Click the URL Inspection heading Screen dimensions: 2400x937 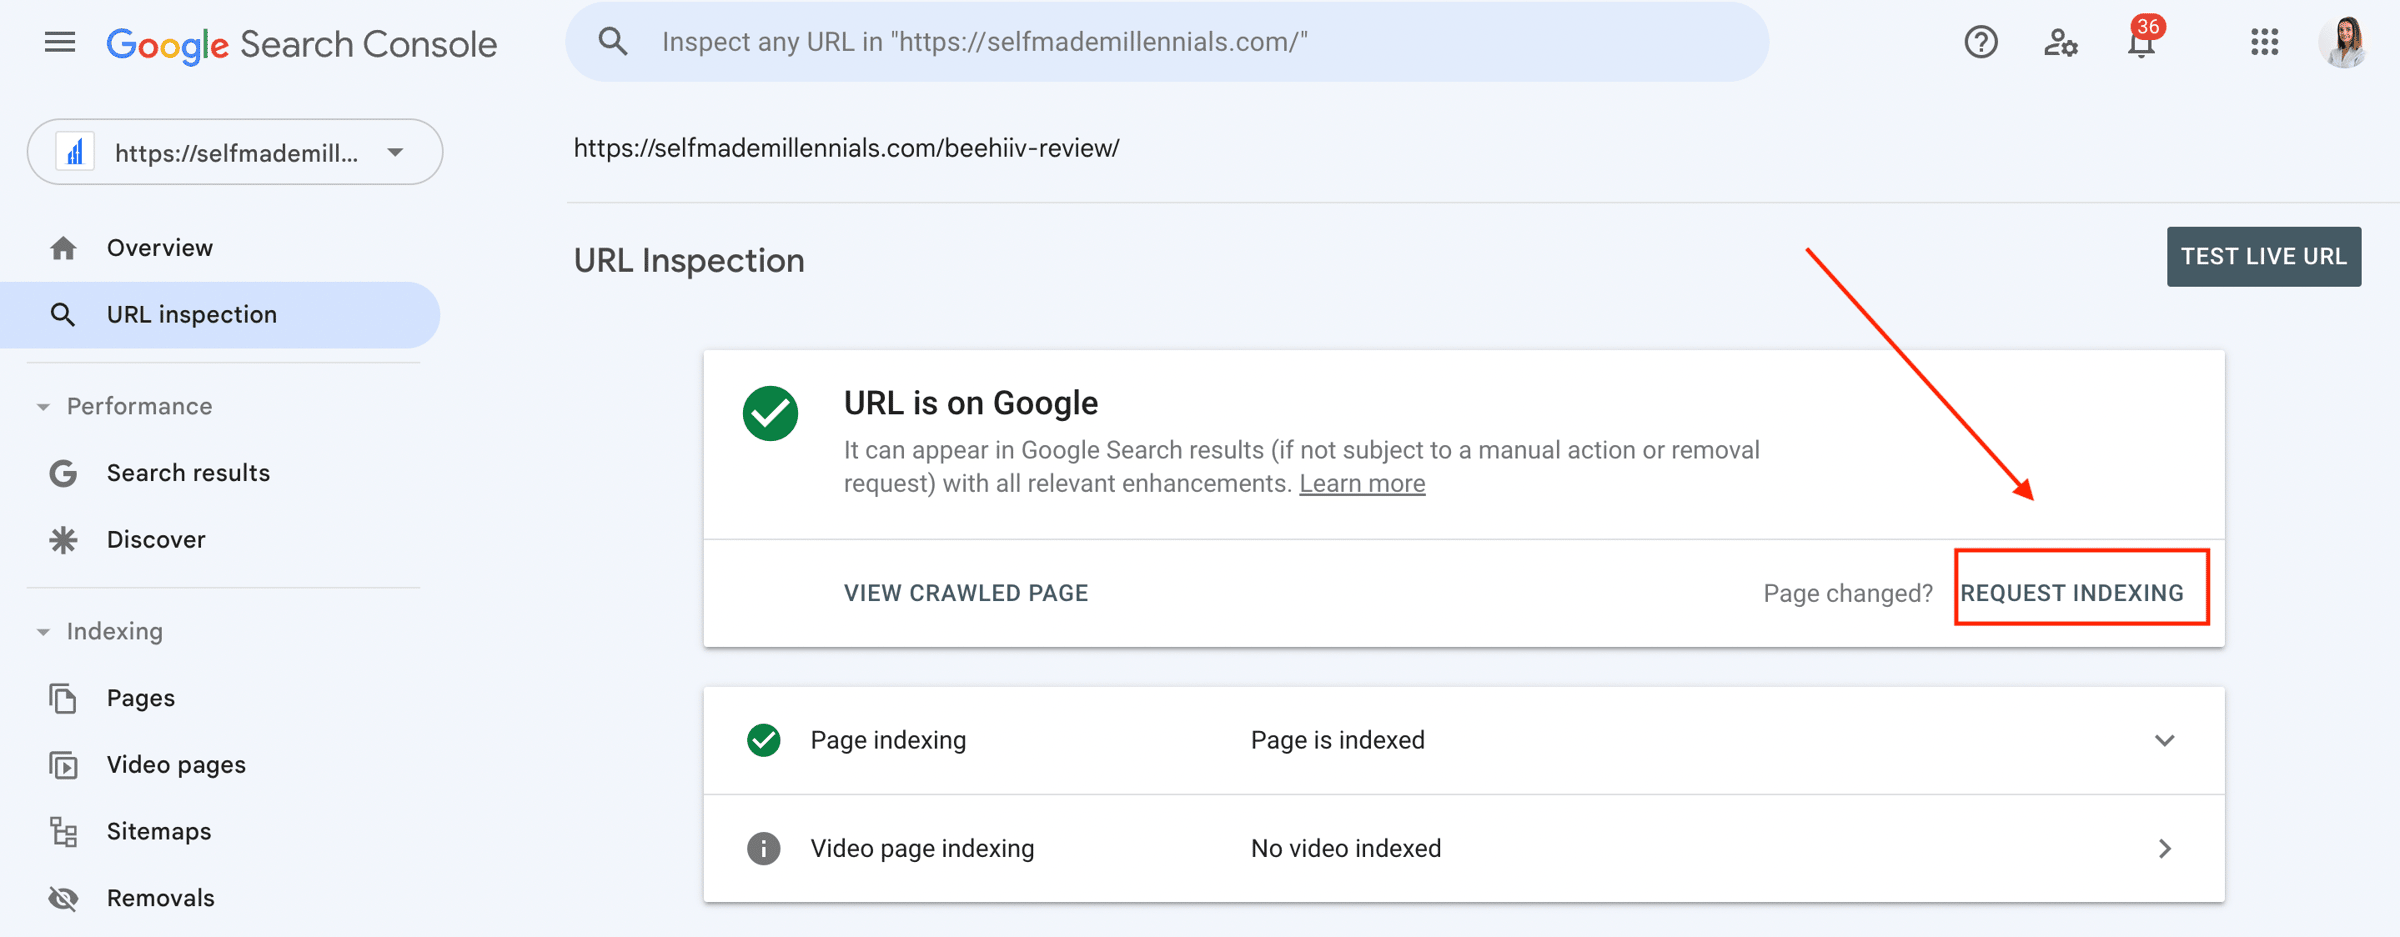coord(689,260)
